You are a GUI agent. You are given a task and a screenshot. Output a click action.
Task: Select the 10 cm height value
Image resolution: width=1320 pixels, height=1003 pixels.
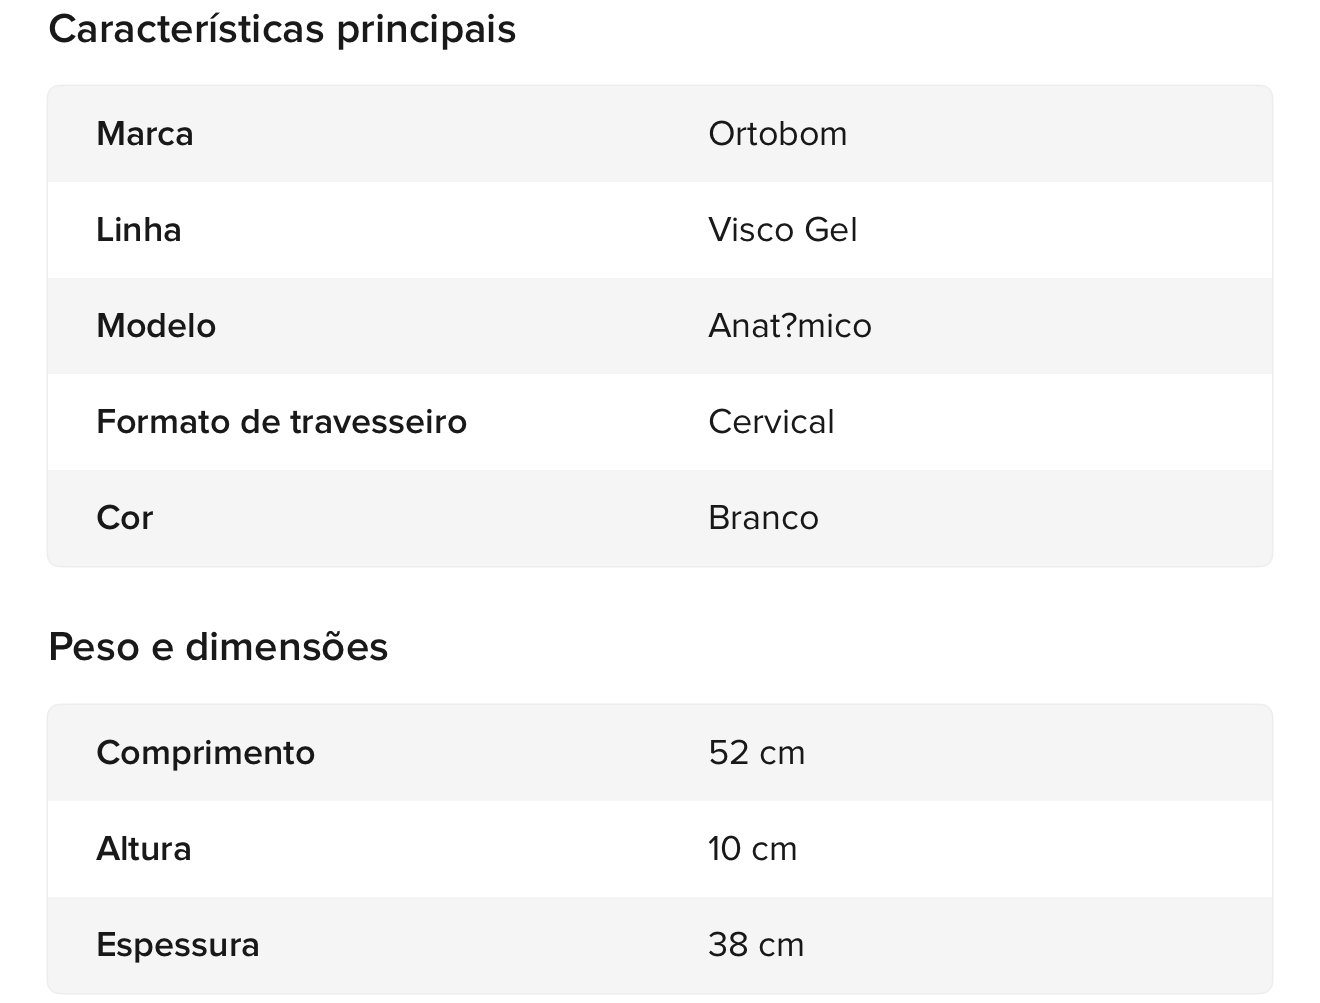[x=752, y=849]
